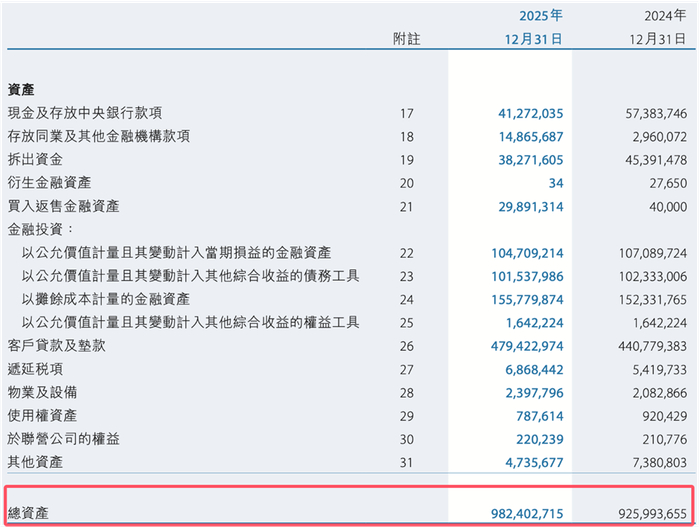The width and height of the screenshot is (700, 528).
Task: Click the 金融投資 subheading
Action: pos(40,229)
